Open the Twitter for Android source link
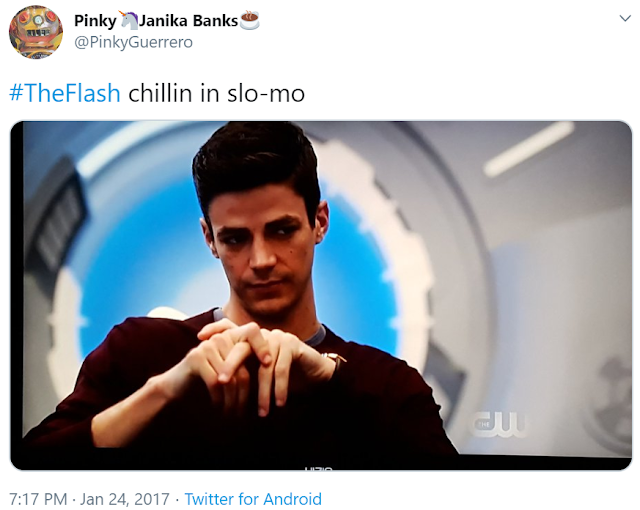 [253, 499]
